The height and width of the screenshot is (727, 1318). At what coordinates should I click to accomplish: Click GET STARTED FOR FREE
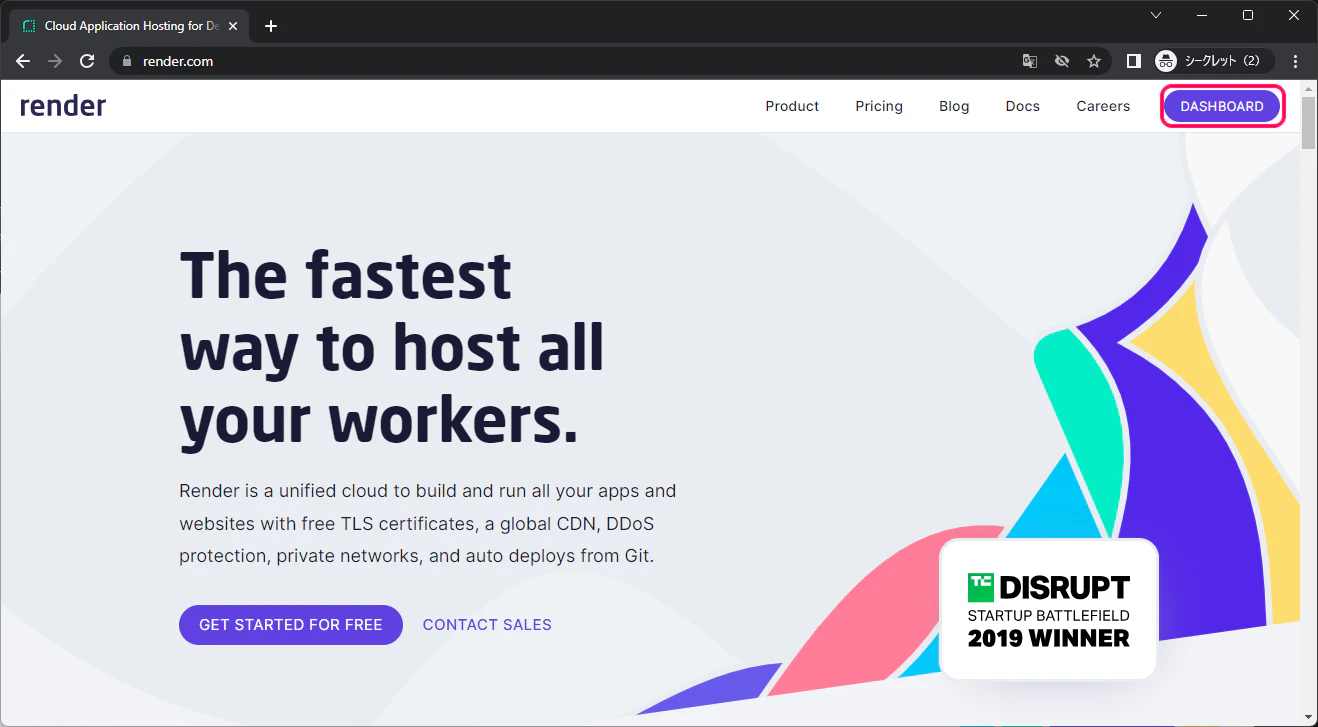tap(291, 625)
